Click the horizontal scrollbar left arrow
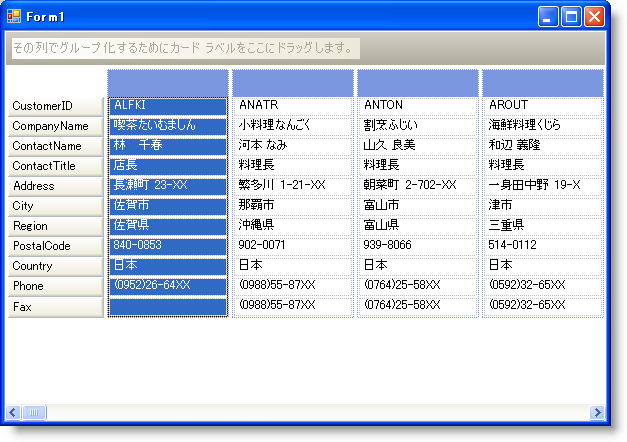Screen dimensions: 627x442 pyautogui.click(x=12, y=412)
